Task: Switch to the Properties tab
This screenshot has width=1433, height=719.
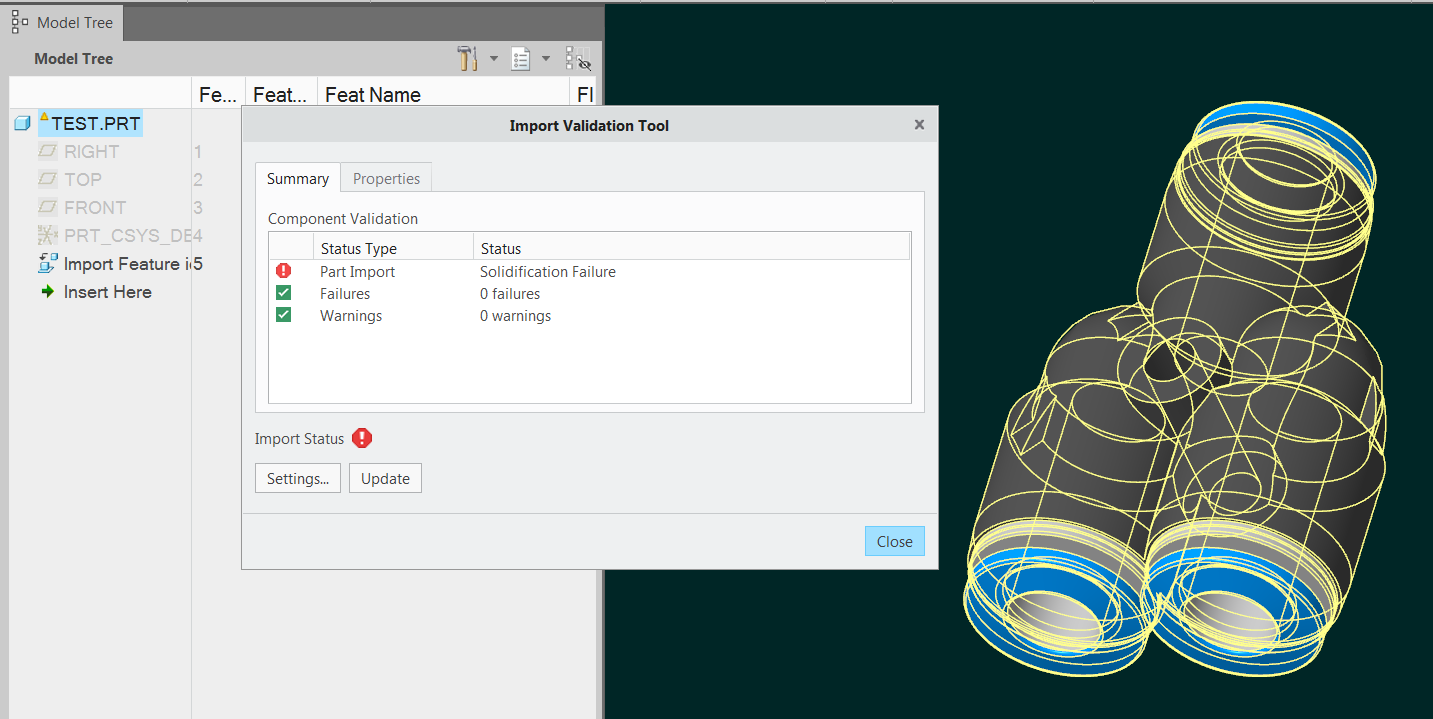Action: (x=386, y=178)
